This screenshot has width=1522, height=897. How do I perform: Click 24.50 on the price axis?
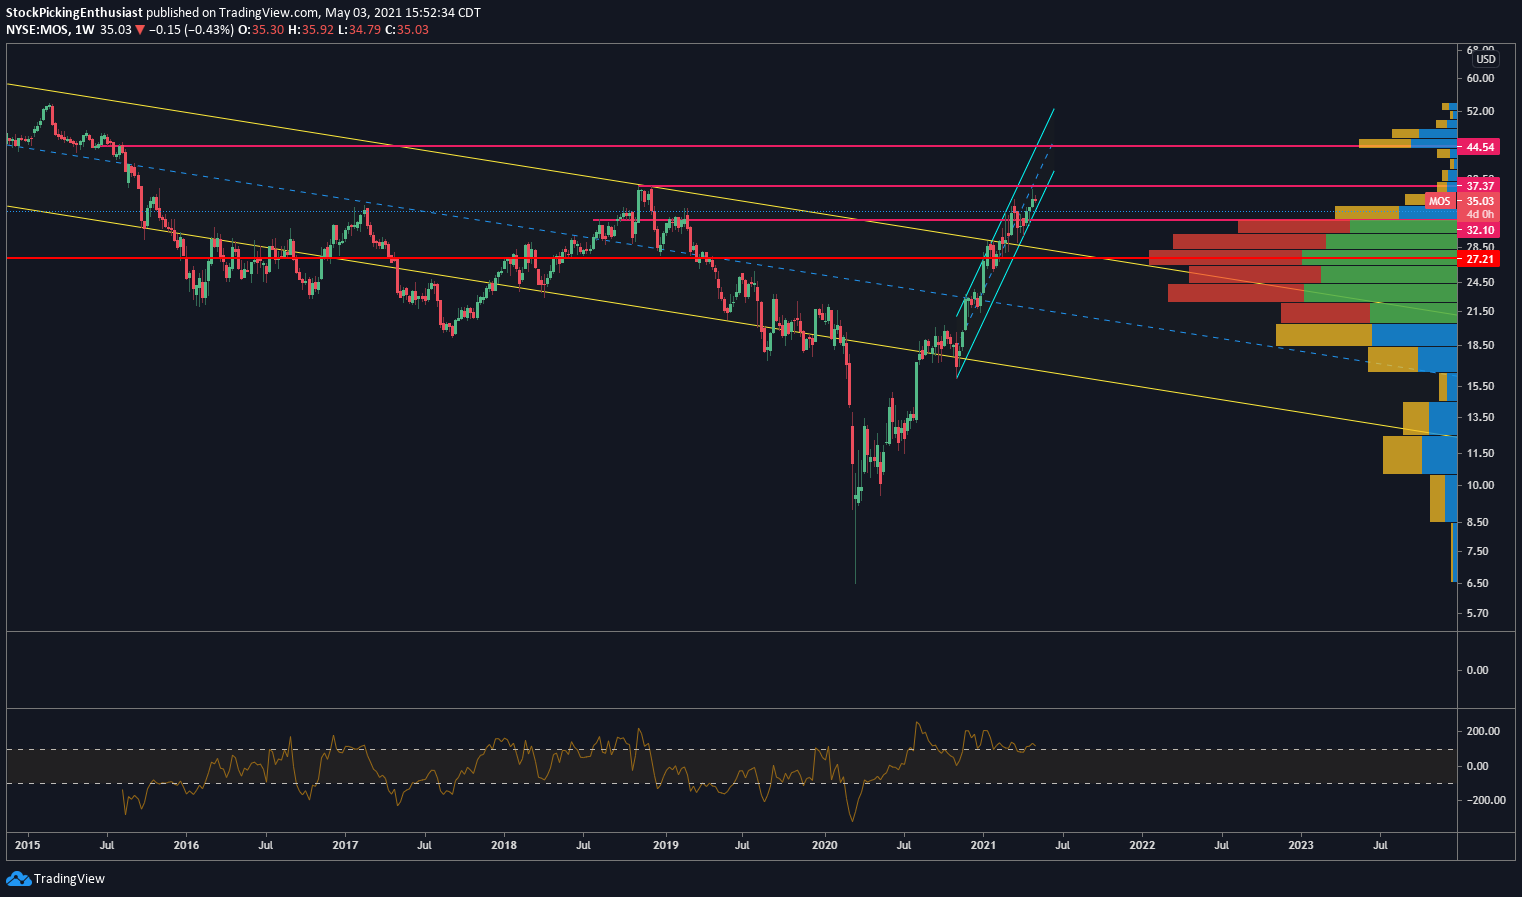pyautogui.click(x=1480, y=282)
